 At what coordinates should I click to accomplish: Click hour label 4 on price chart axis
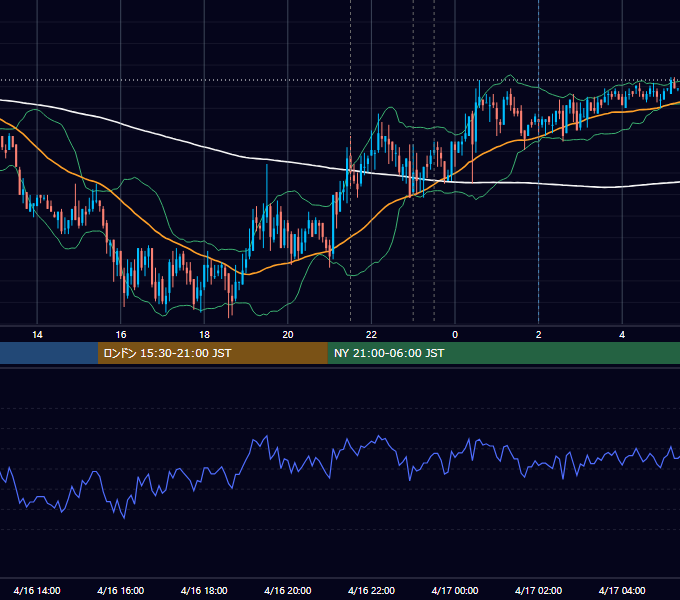[622, 334]
